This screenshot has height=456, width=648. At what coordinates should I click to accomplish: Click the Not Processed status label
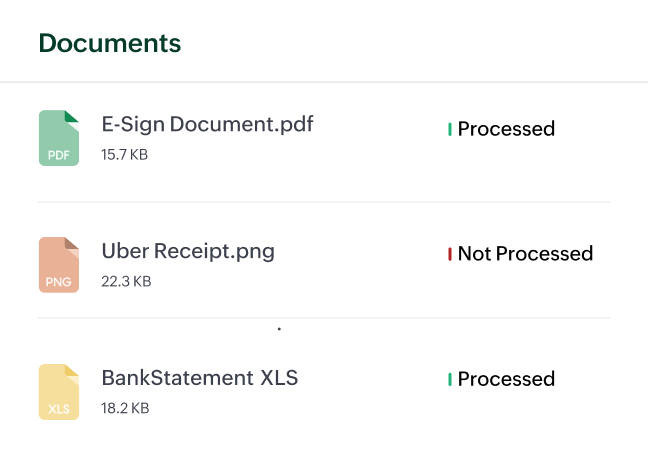point(525,254)
